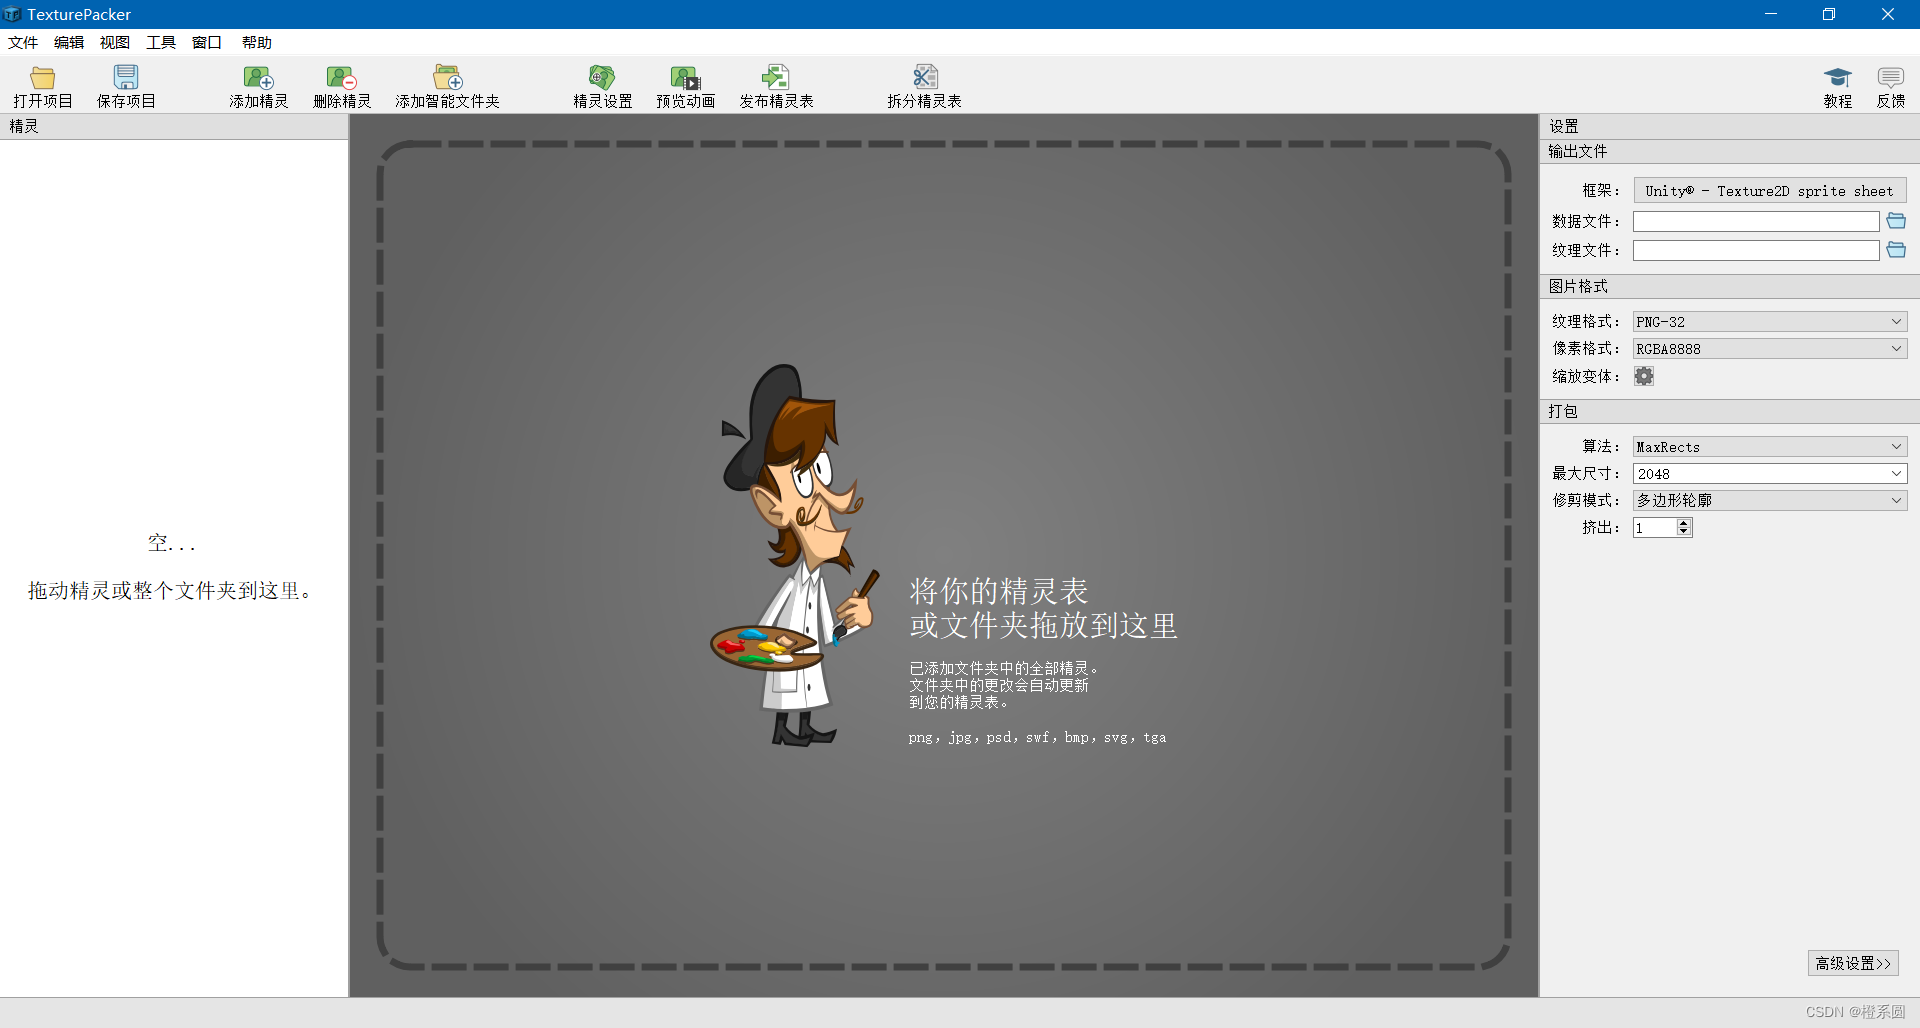The width and height of the screenshot is (1920, 1028).
Task: Click the 数据文件 input field
Action: [x=1756, y=221]
